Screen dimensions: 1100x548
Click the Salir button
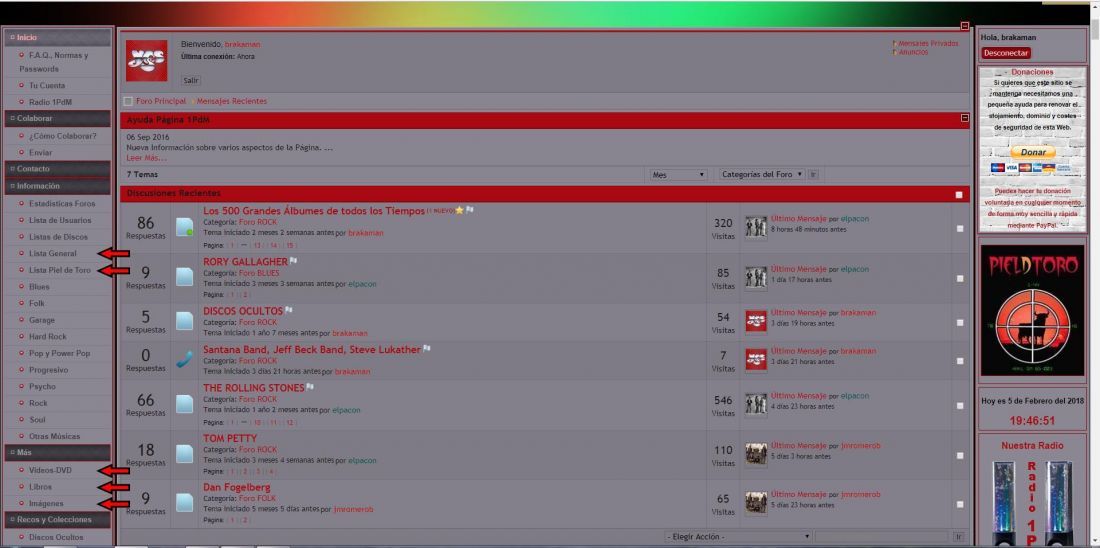point(191,81)
